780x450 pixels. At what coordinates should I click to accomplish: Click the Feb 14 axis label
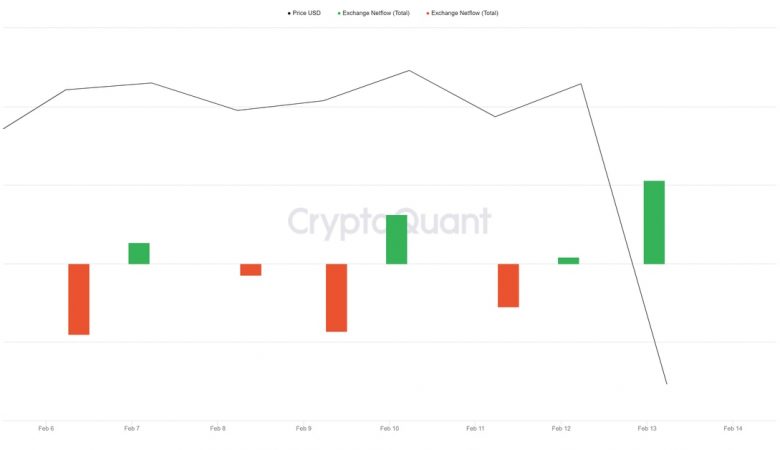(x=733, y=428)
